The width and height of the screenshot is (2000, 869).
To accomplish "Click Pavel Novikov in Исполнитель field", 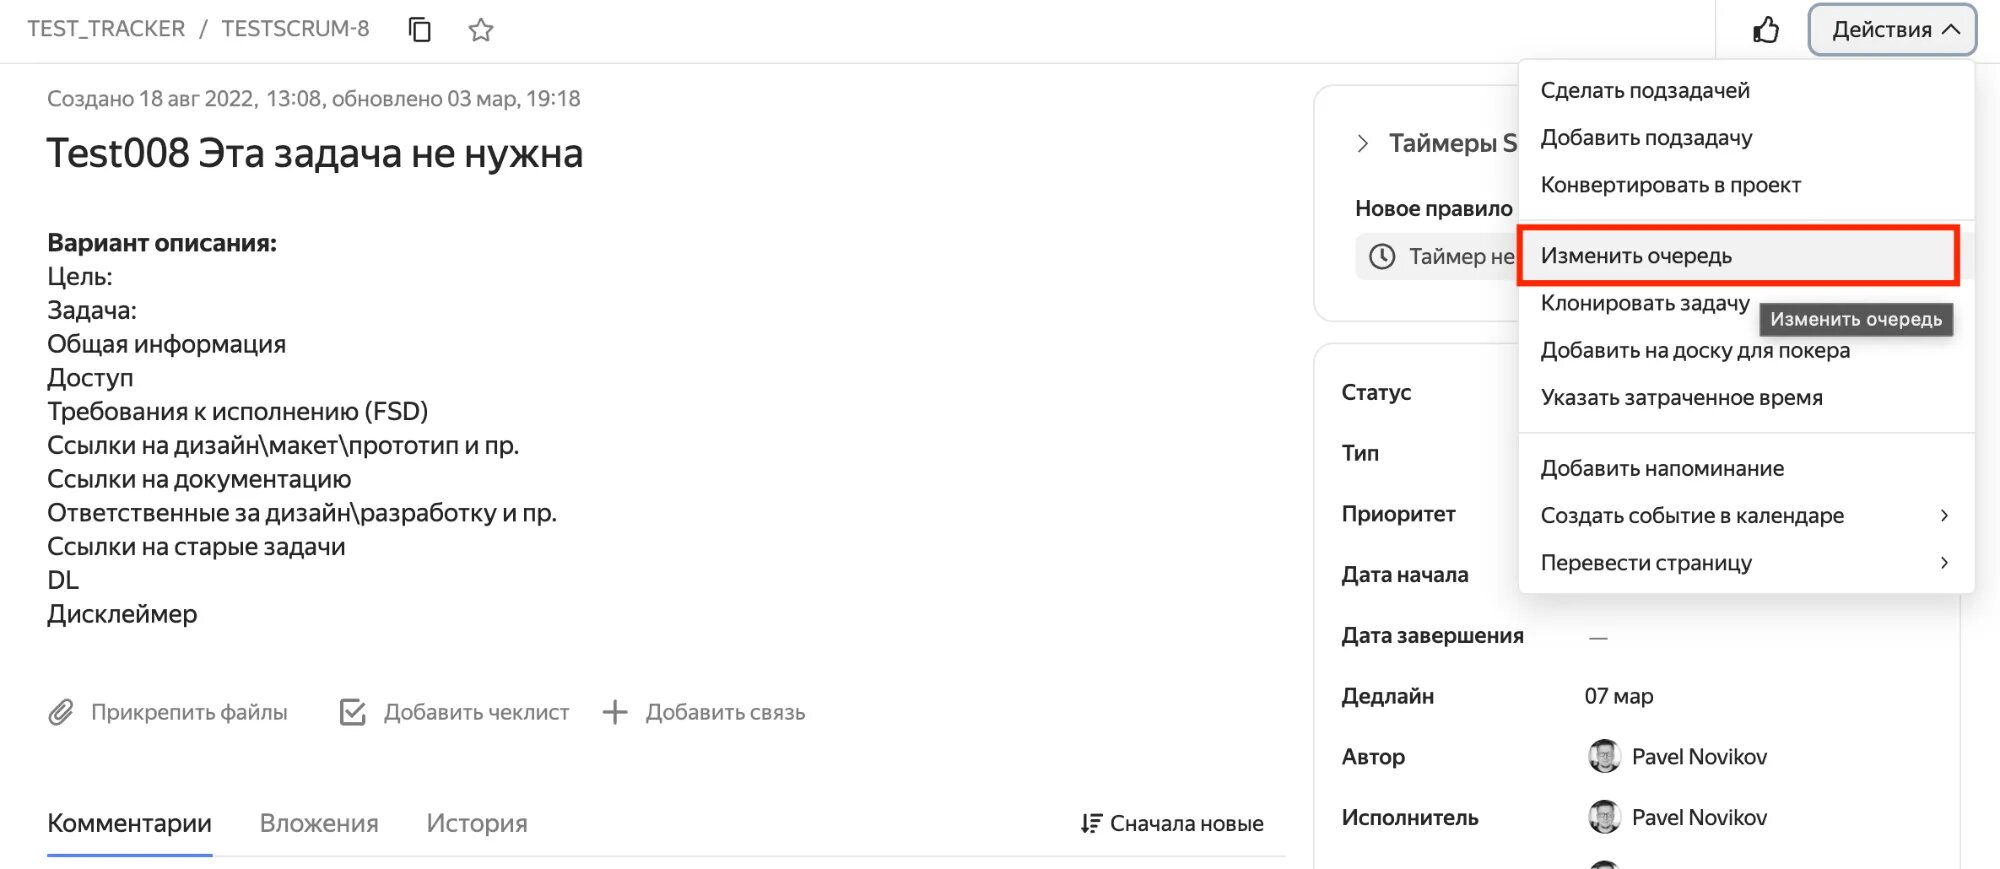I will [1698, 817].
